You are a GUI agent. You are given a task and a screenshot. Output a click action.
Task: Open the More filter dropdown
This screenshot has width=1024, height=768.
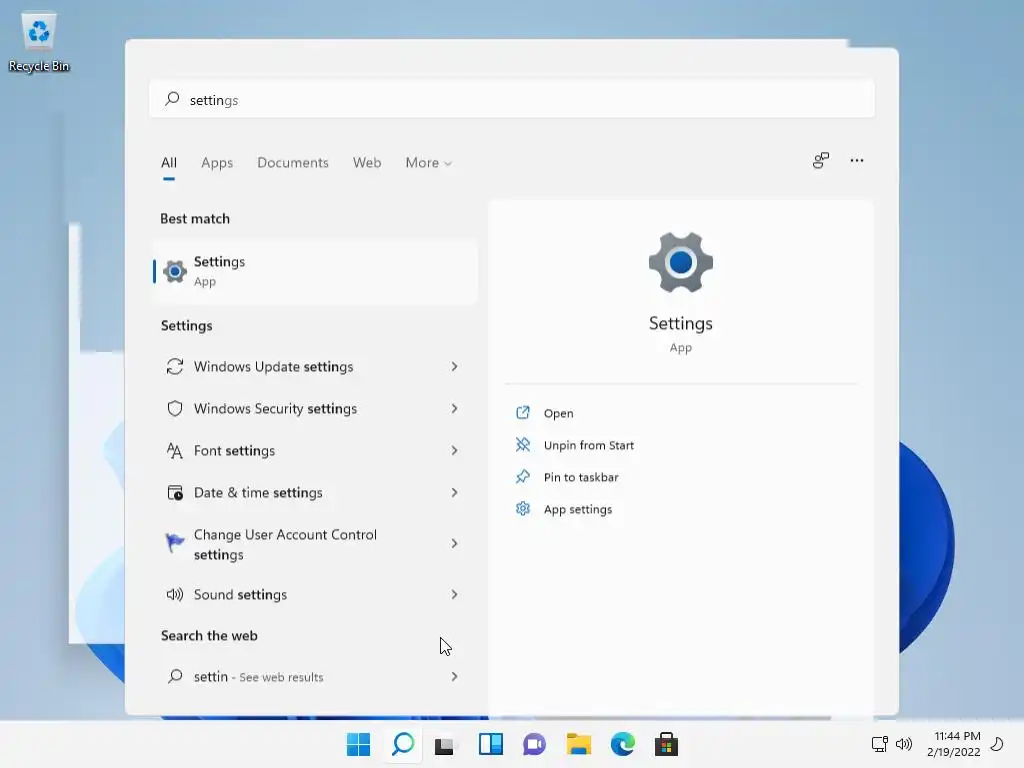tap(428, 163)
